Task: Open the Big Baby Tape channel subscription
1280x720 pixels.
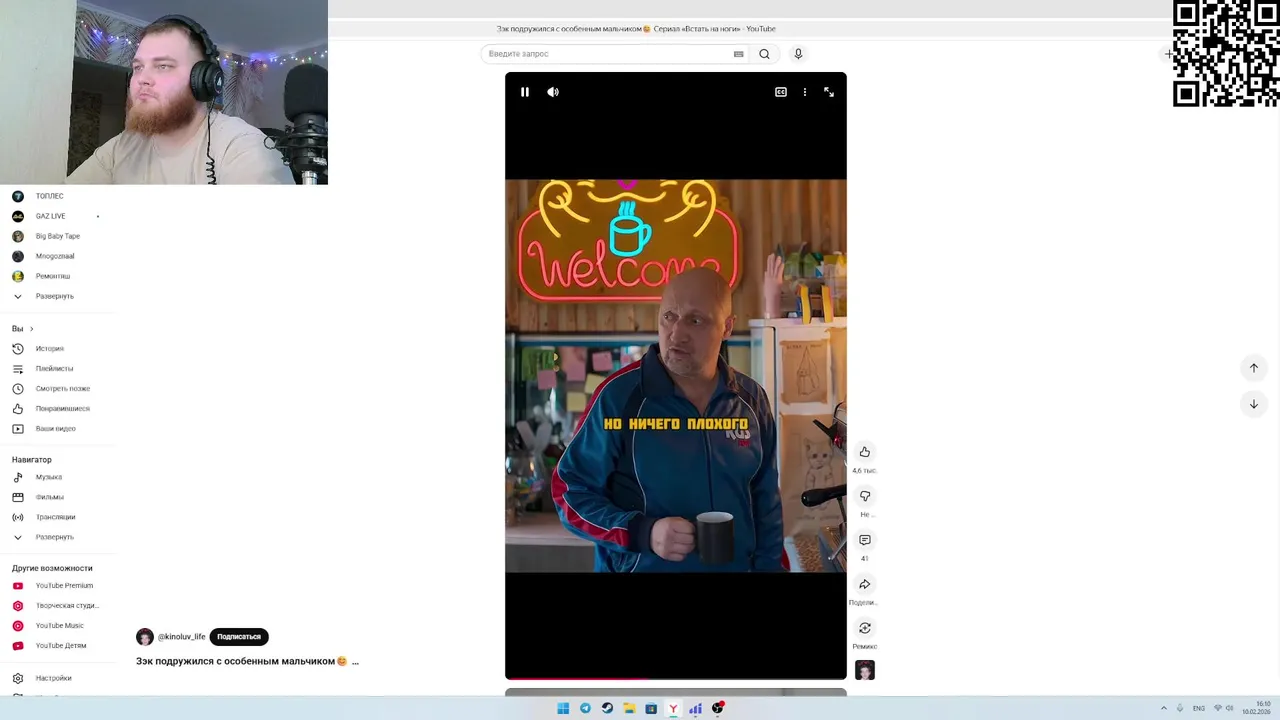Action: pyautogui.click(x=58, y=236)
